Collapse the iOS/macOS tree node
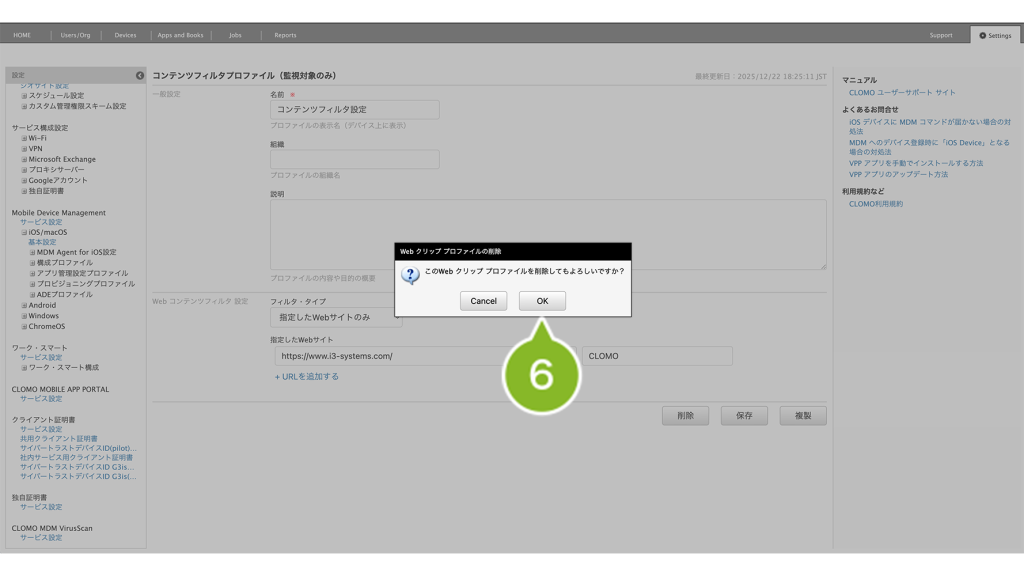 click(24, 232)
